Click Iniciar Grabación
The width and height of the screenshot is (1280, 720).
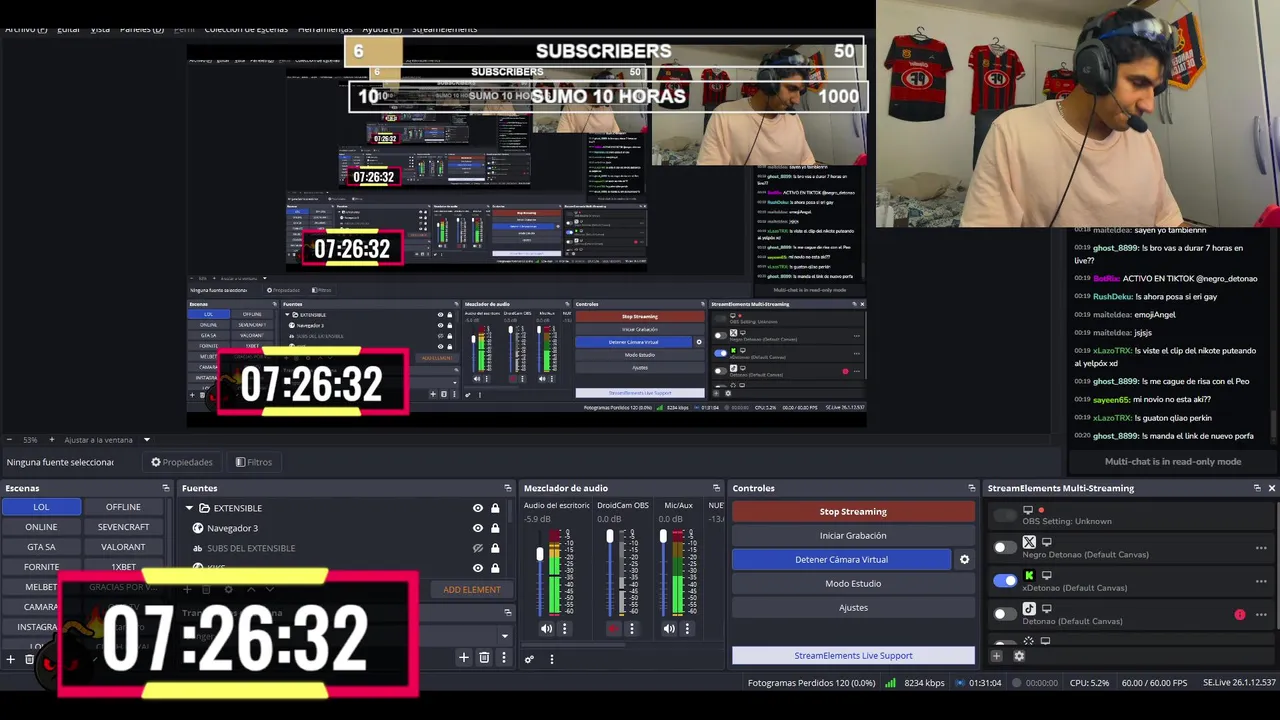[x=853, y=536]
